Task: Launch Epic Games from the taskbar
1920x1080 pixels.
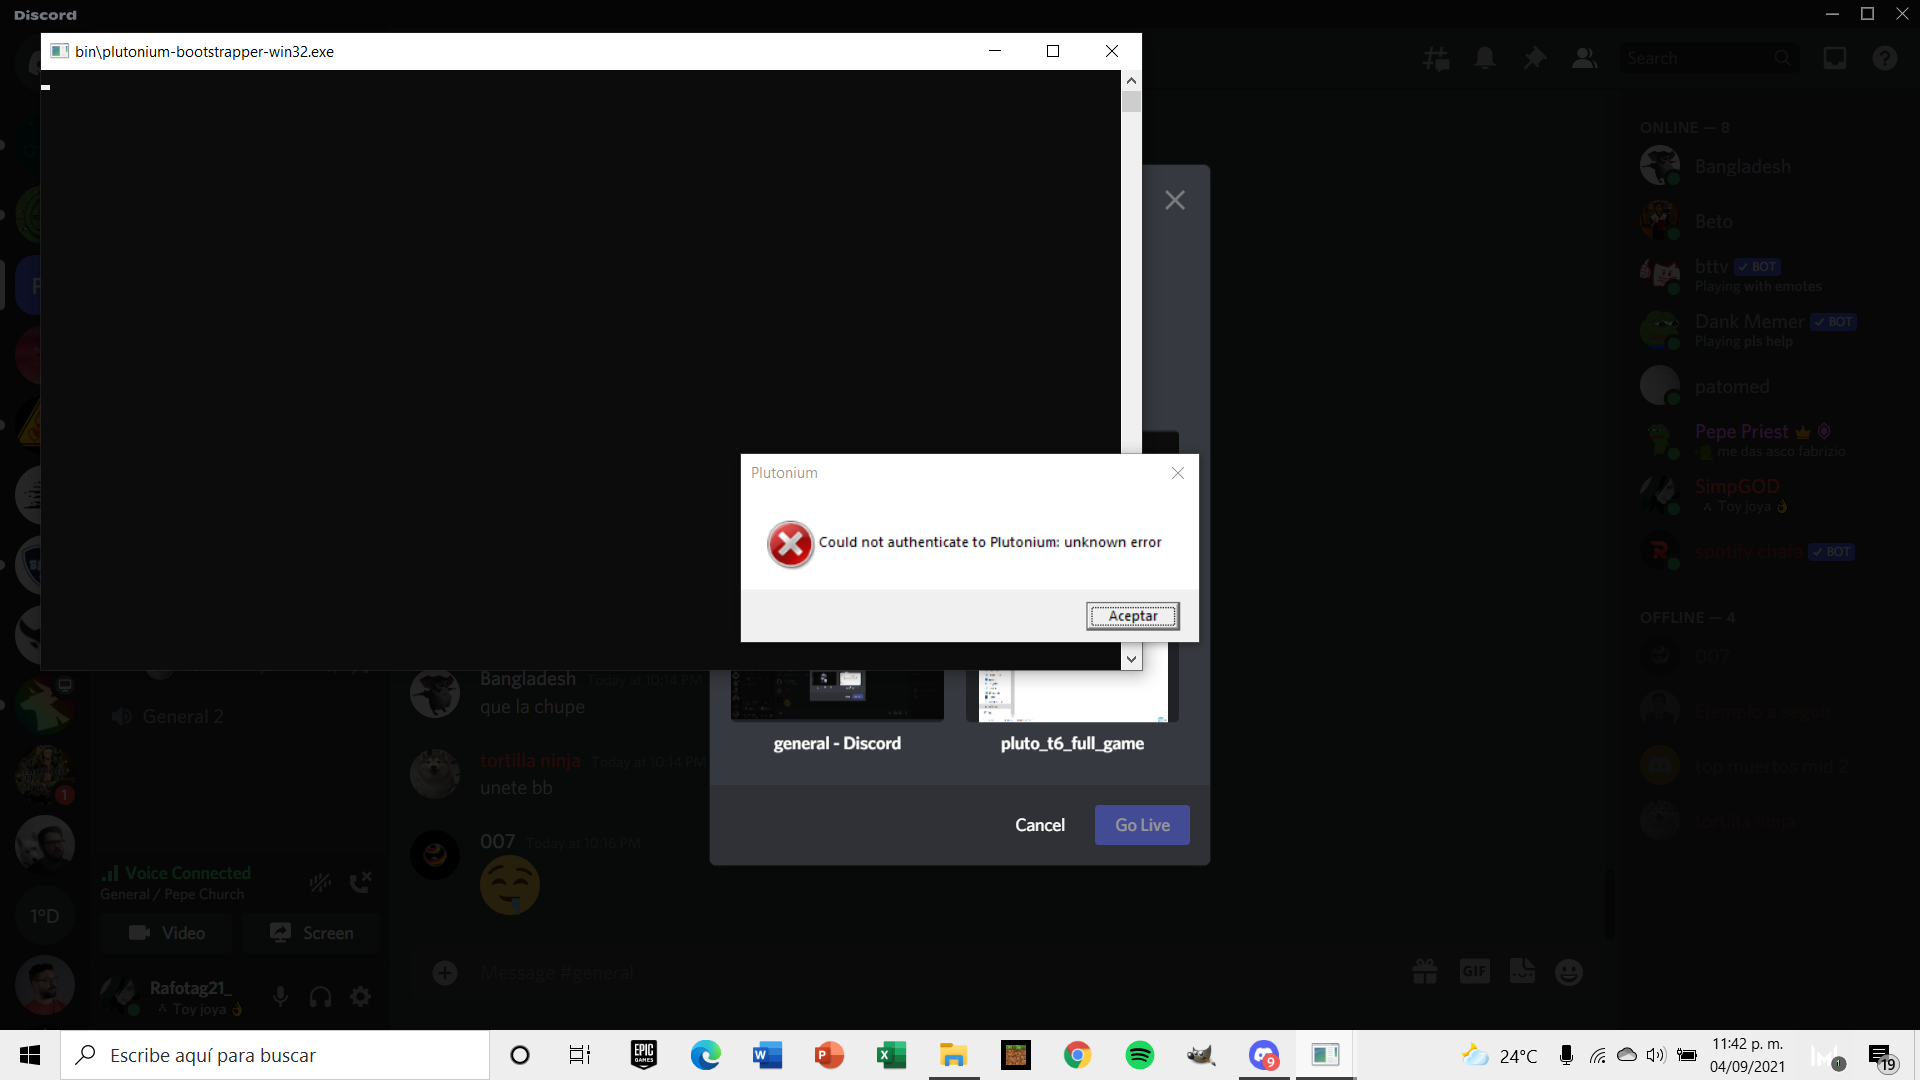Action: point(644,1055)
